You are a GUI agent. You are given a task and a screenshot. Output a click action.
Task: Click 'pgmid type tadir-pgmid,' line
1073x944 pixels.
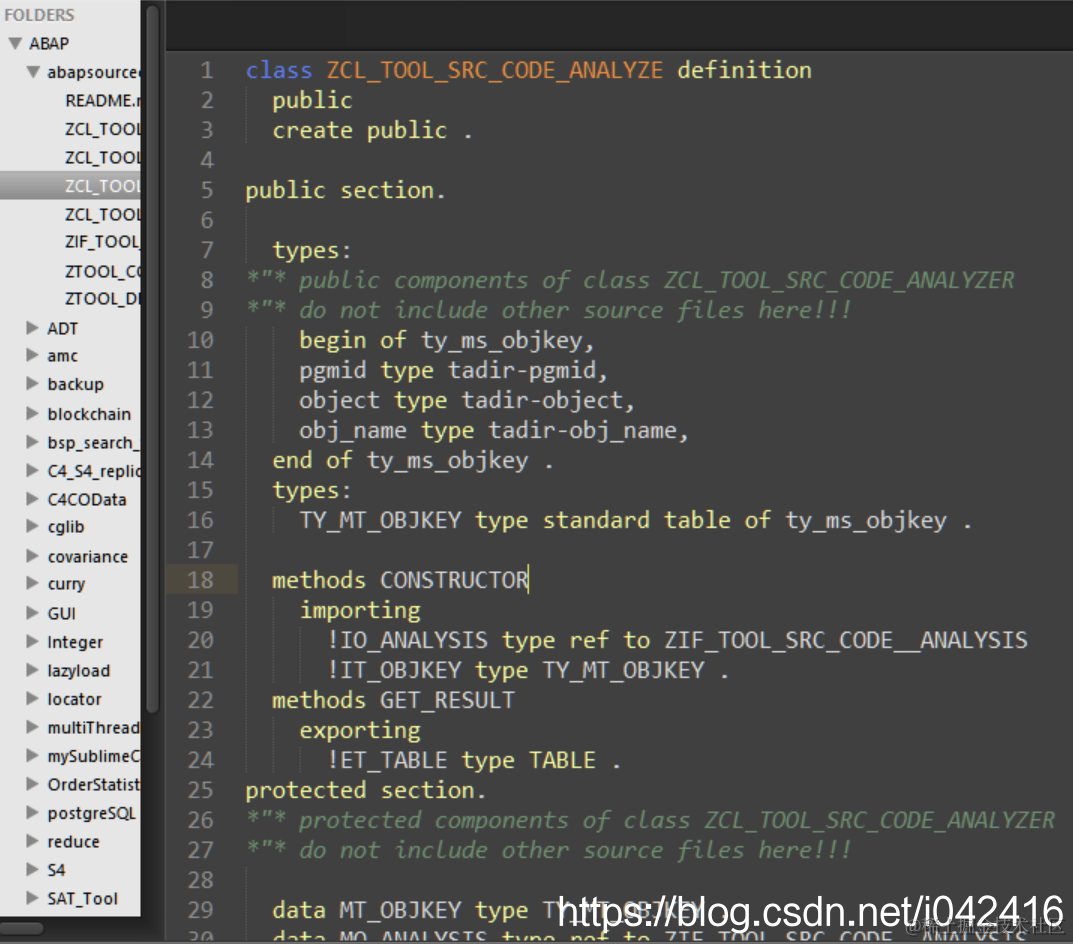(x=453, y=370)
